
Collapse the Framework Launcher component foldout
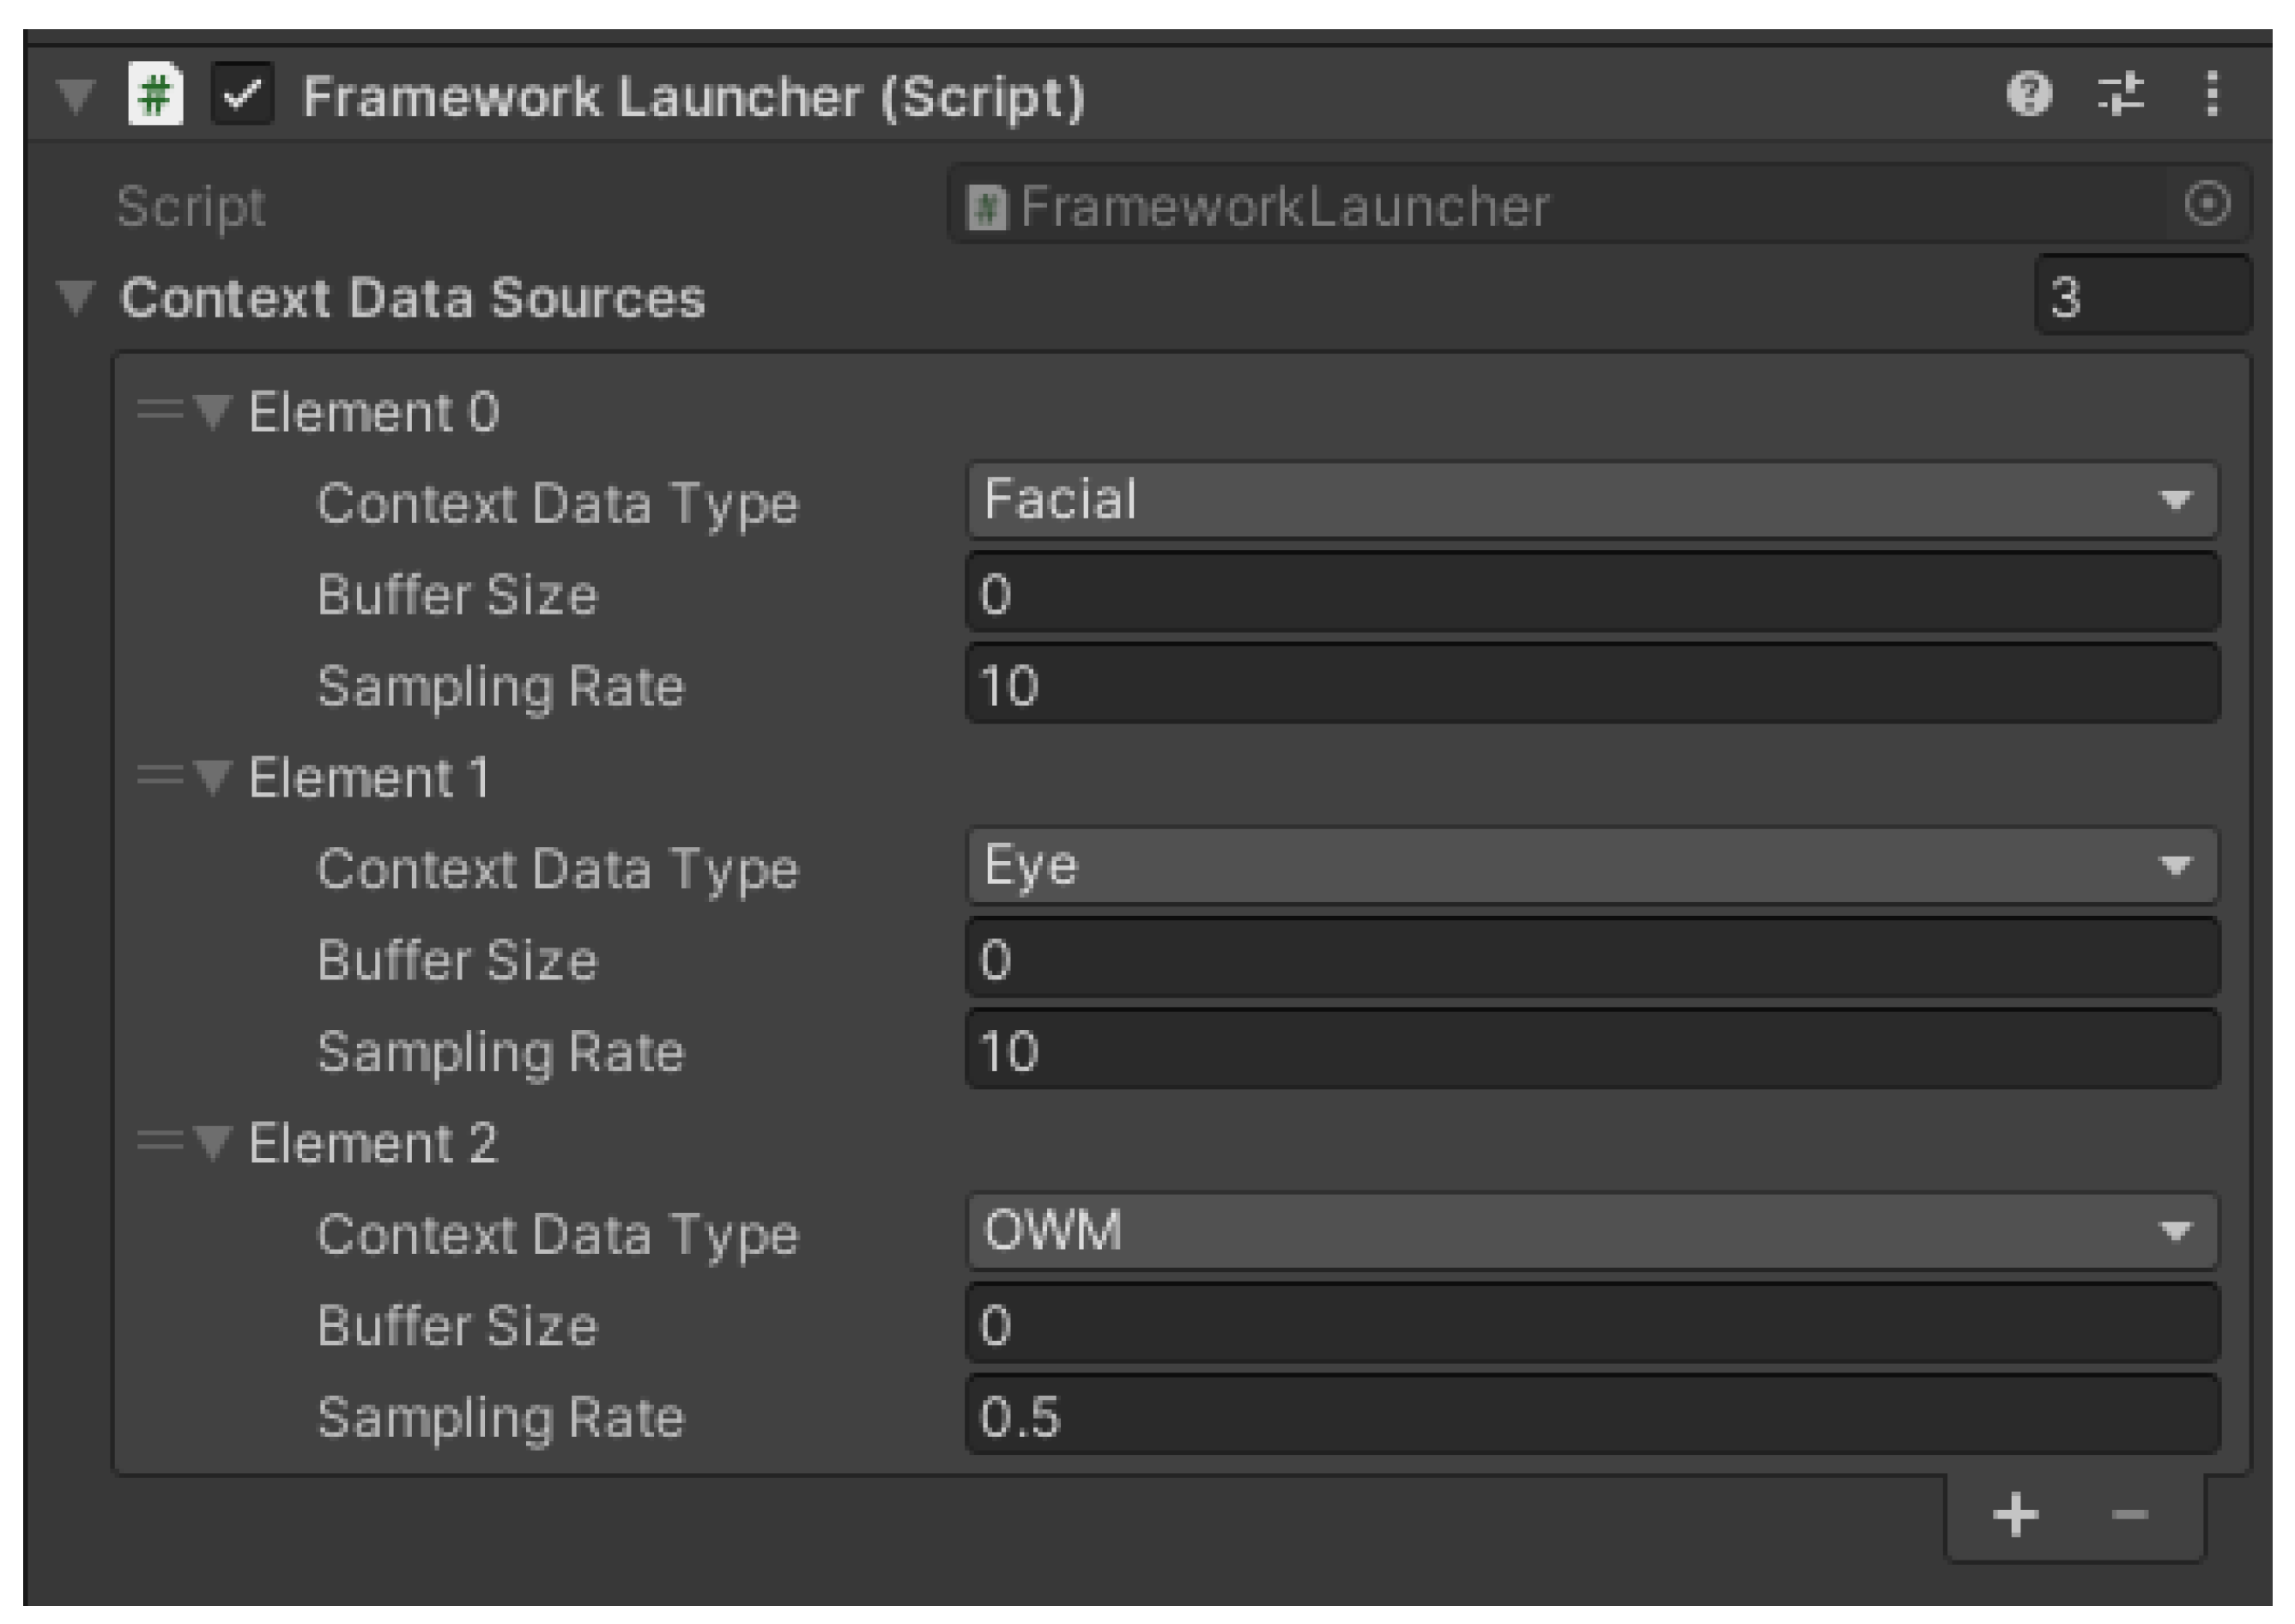tap(76, 96)
